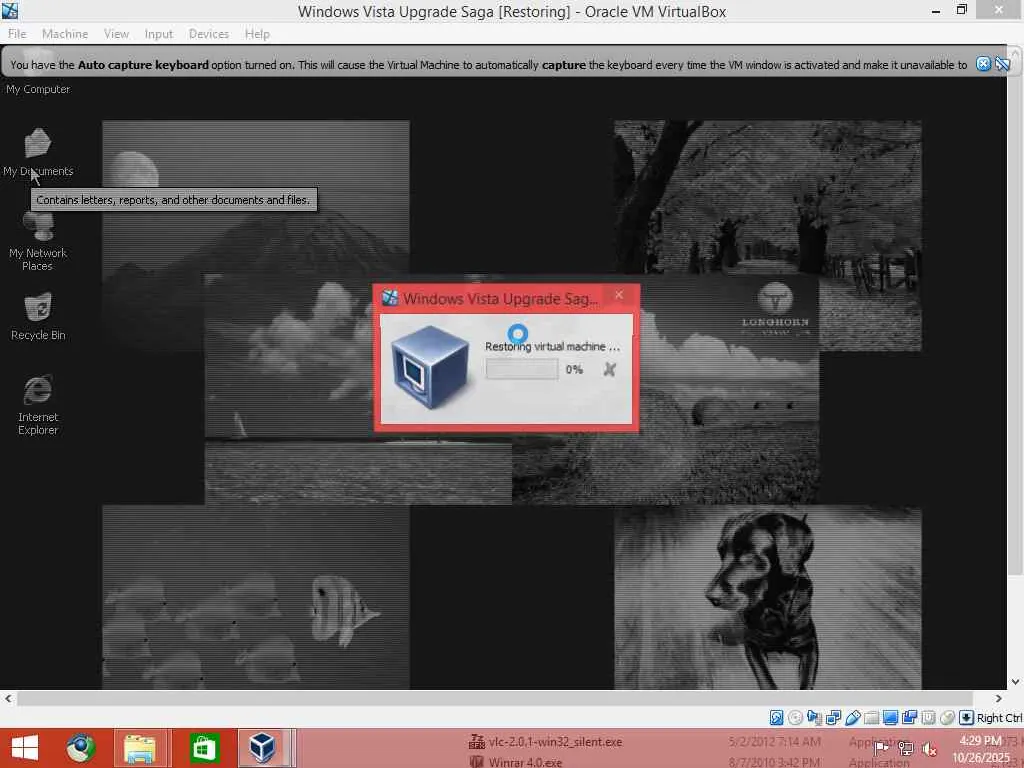Image resolution: width=1024 pixels, height=768 pixels.
Task: Select the Recycle Bin desktop icon
Action: pos(38,317)
